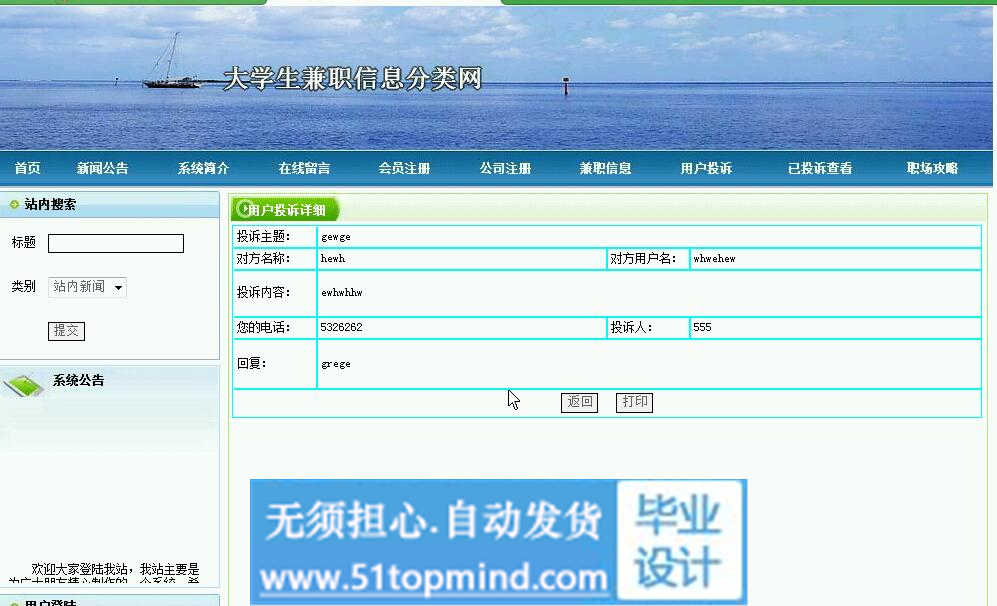Click the 投诉内容 label cell
The image size is (997, 606).
(x=275, y=293)
